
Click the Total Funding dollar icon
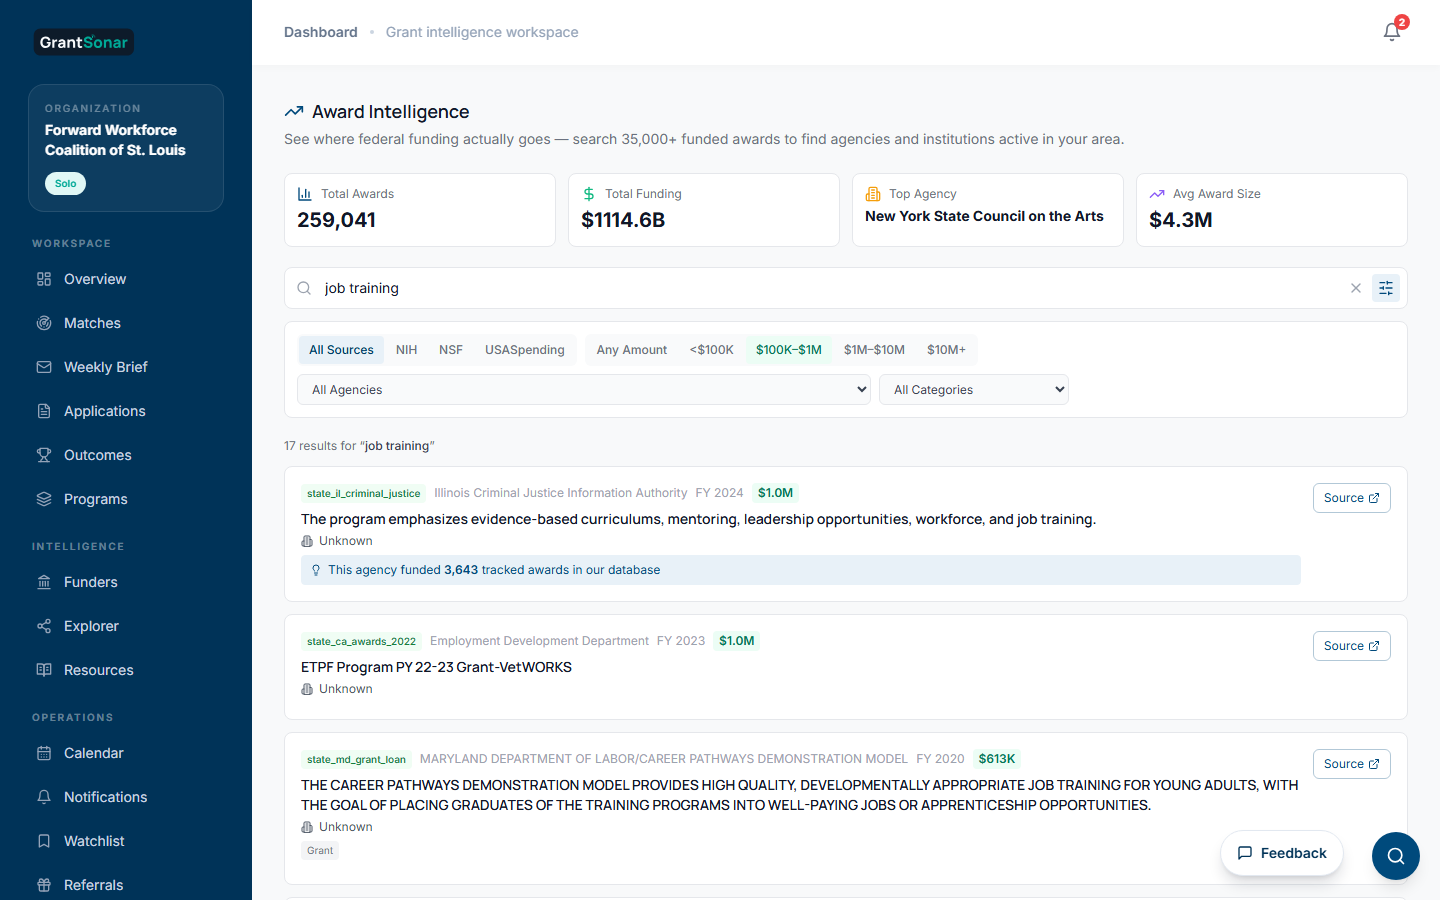[589, 194]
